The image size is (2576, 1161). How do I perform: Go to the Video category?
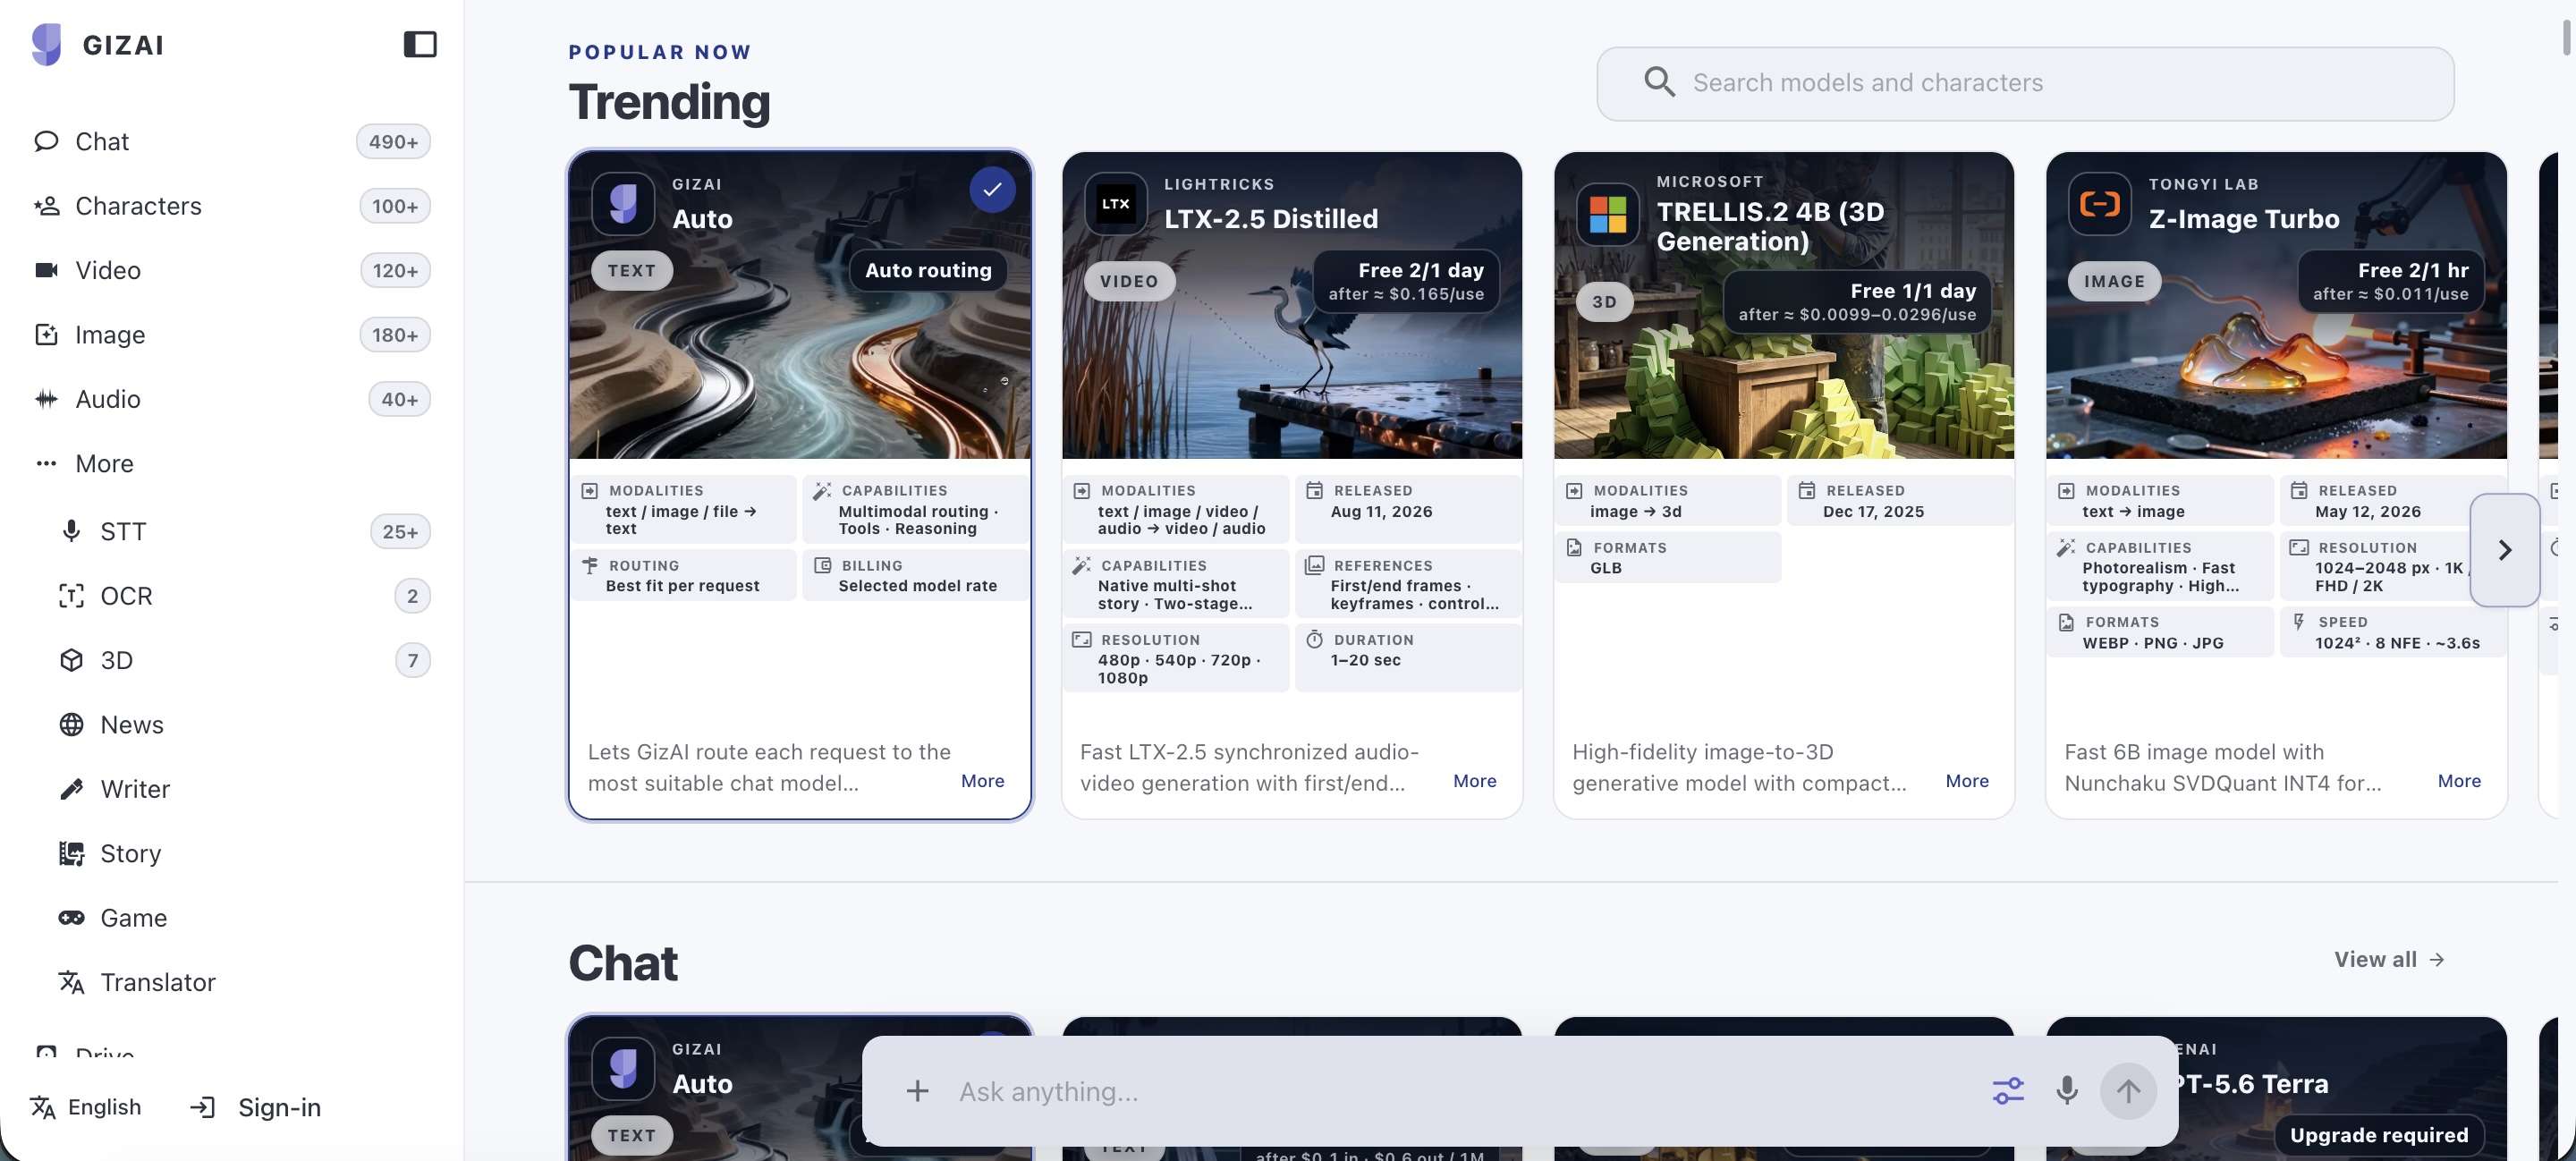[x=232, y=270]
